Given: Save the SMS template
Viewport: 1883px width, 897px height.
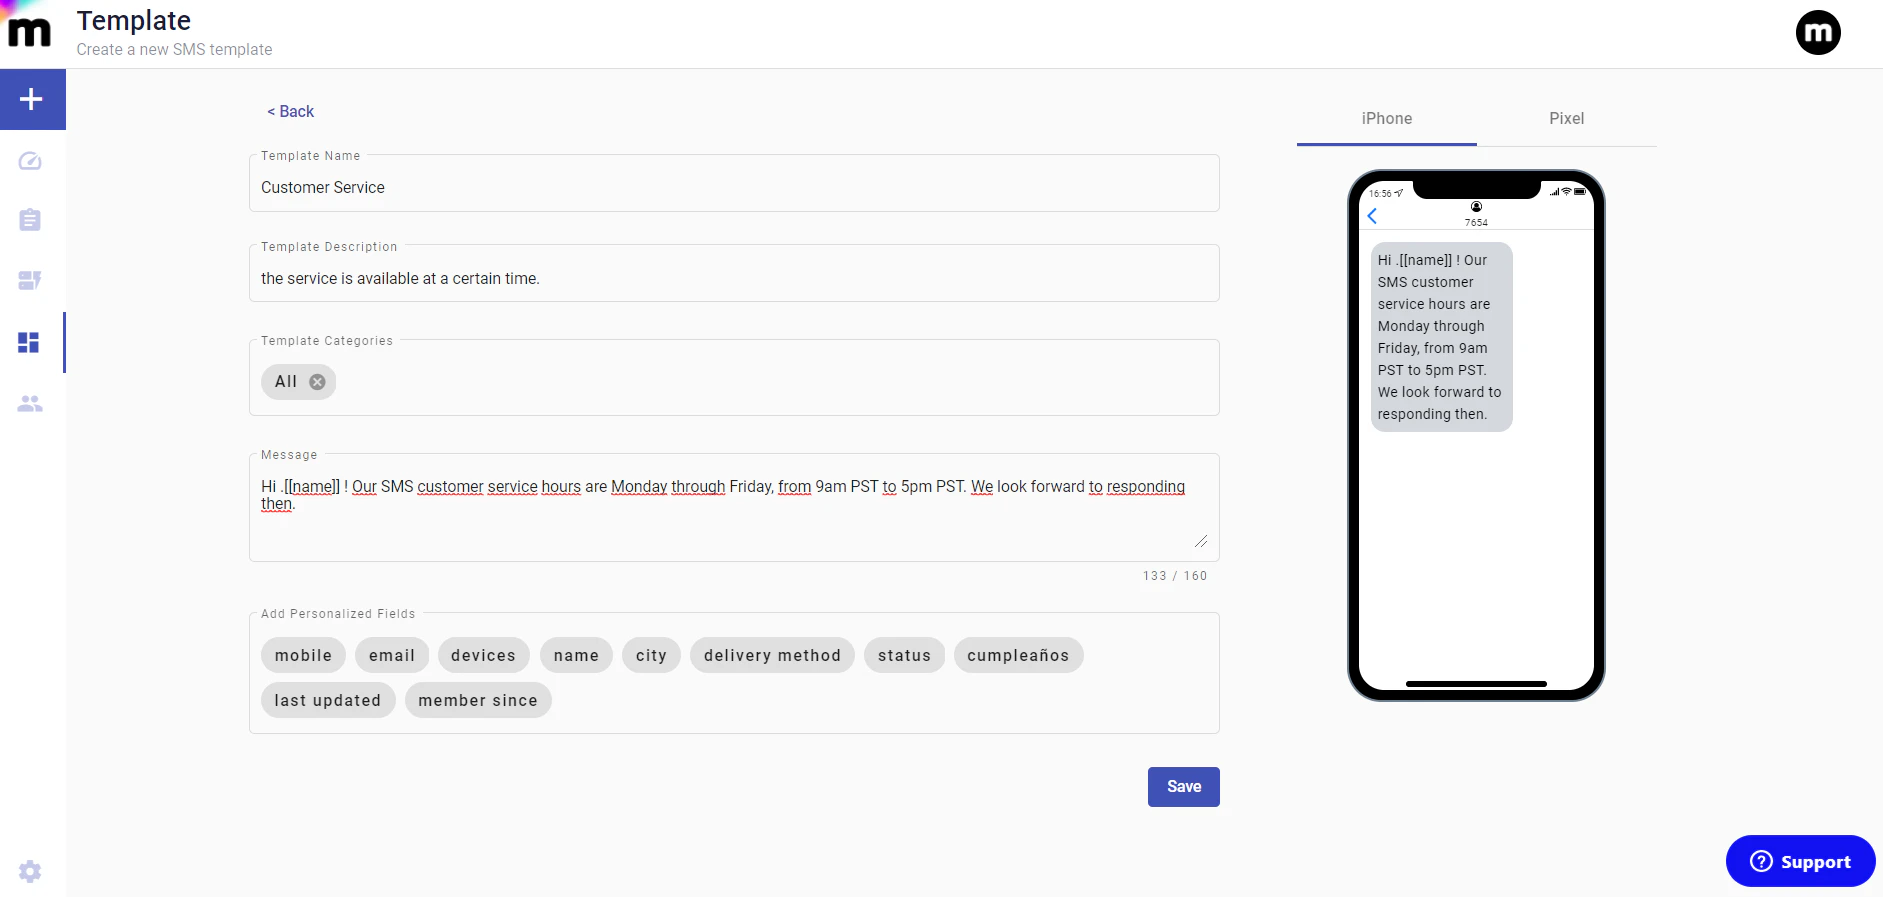Looking at the screenshot, I should tap(1184, 787).
